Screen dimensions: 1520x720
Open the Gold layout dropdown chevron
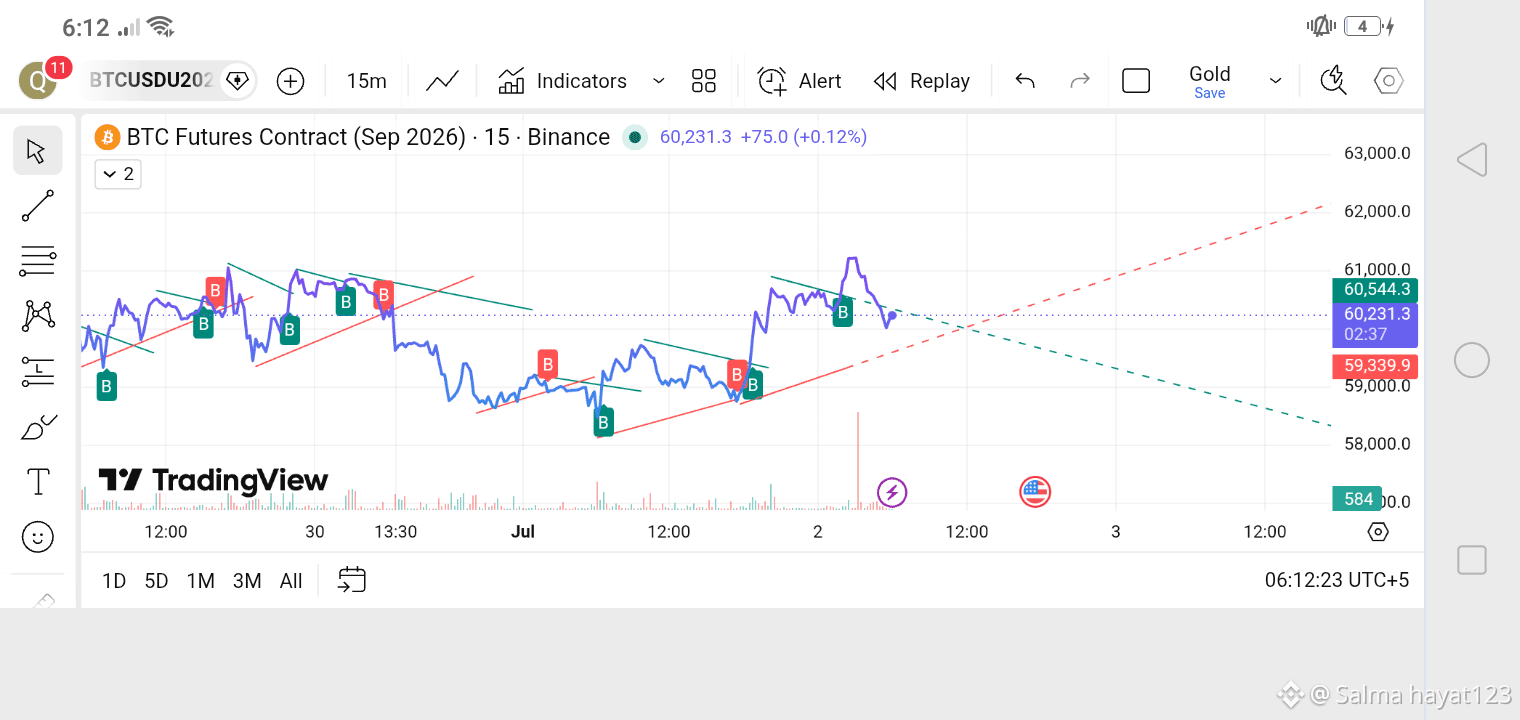pyautogui.click(x=1275, y=81)
